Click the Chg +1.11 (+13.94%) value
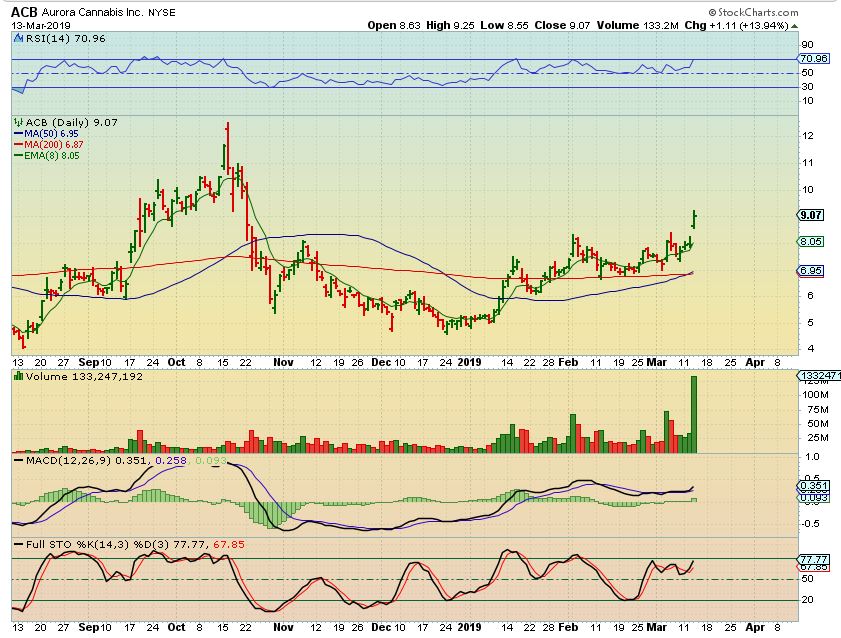This screenshot has height=638, width=841. click(736, 25)
